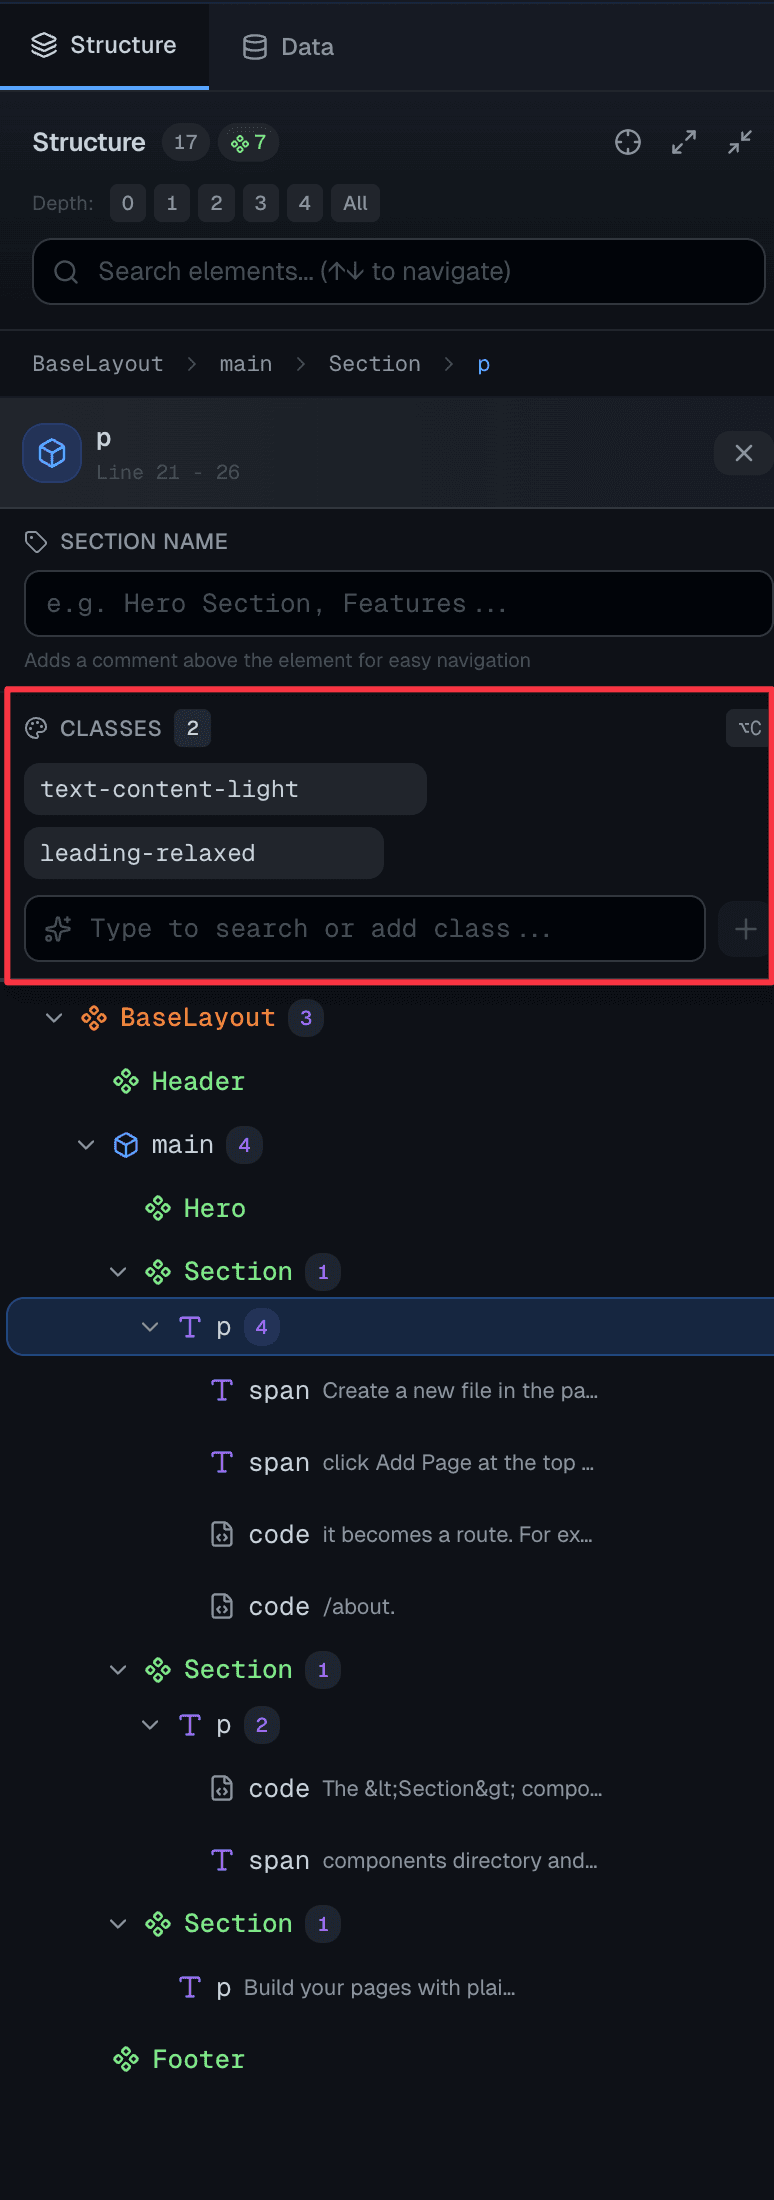Image resolution: width=774 pixels, height=2200 pixels.
Task: Select the Structure tab
Action: [x=104, y=45]
